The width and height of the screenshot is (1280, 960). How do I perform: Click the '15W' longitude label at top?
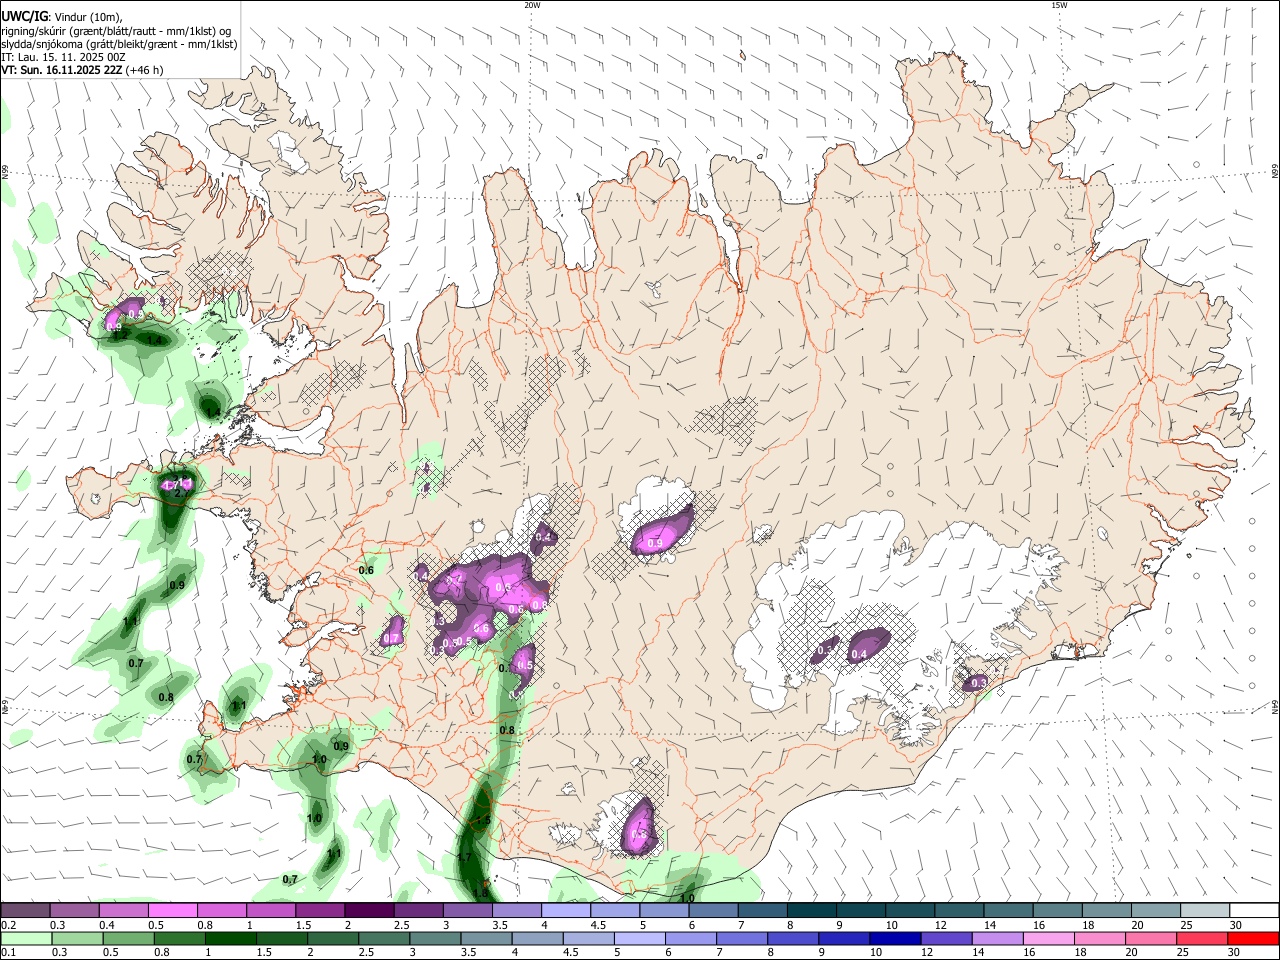1059,5
